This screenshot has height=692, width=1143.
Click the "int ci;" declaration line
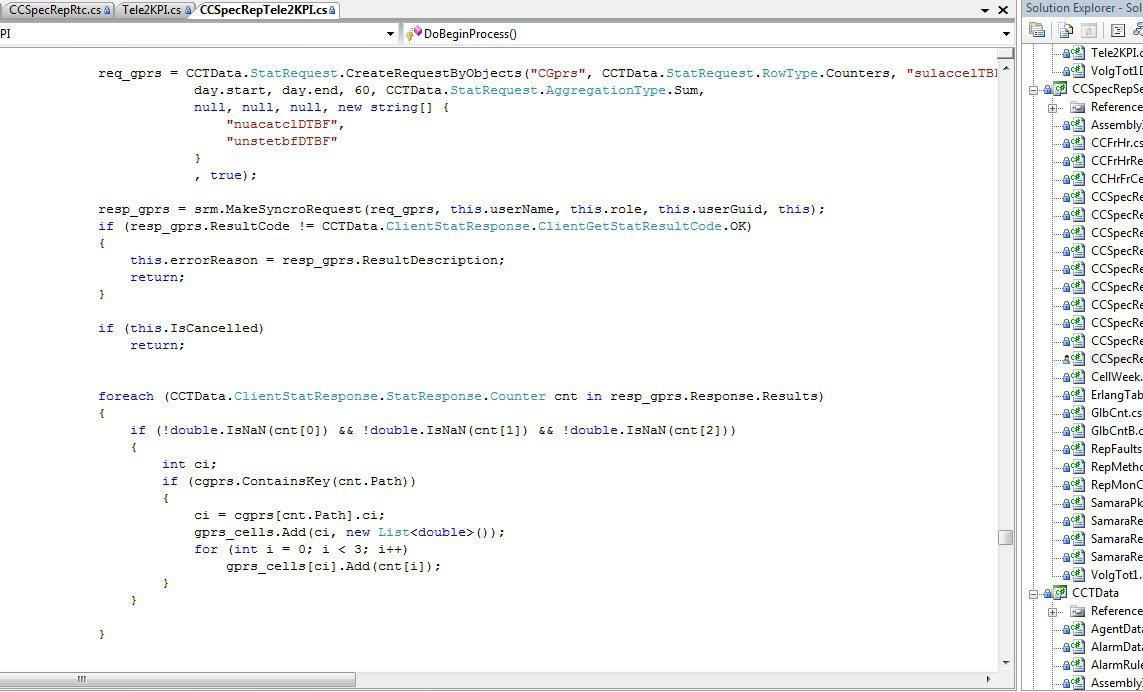(190, 464)
